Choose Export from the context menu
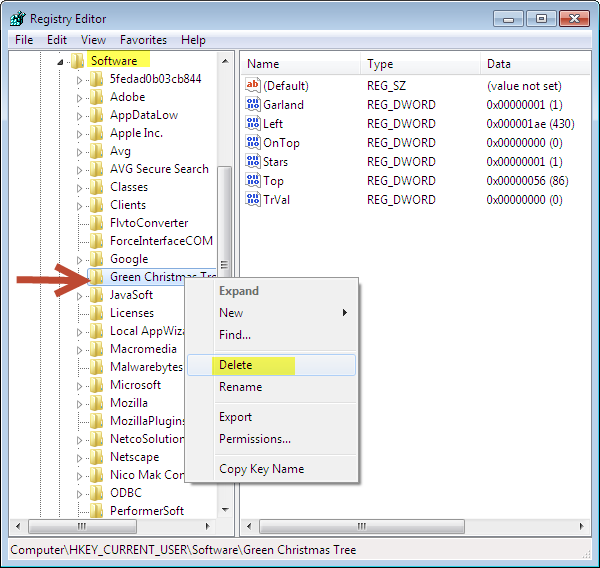This screenshot has width=600, height=568. point(271,417)
